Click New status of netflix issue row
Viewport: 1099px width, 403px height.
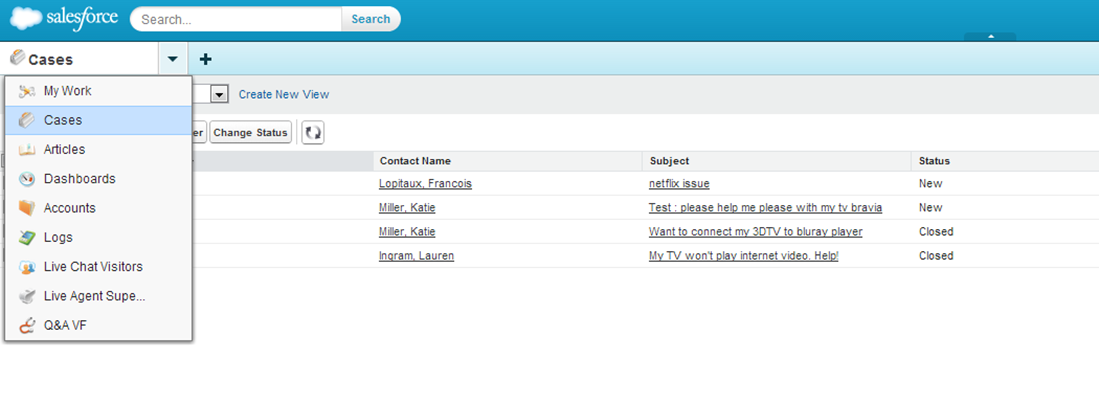[931, 184]
